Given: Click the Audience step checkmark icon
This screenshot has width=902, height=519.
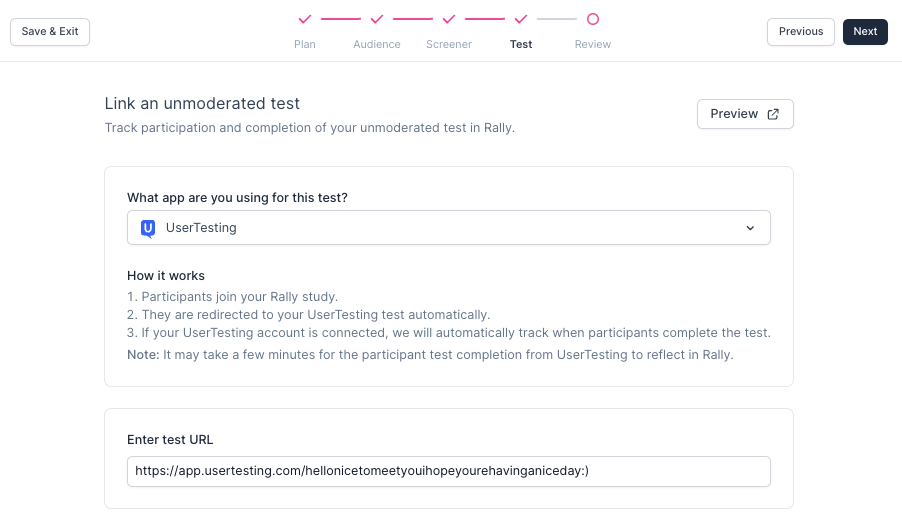Looking at the screenshot, I should click(377, 19).
